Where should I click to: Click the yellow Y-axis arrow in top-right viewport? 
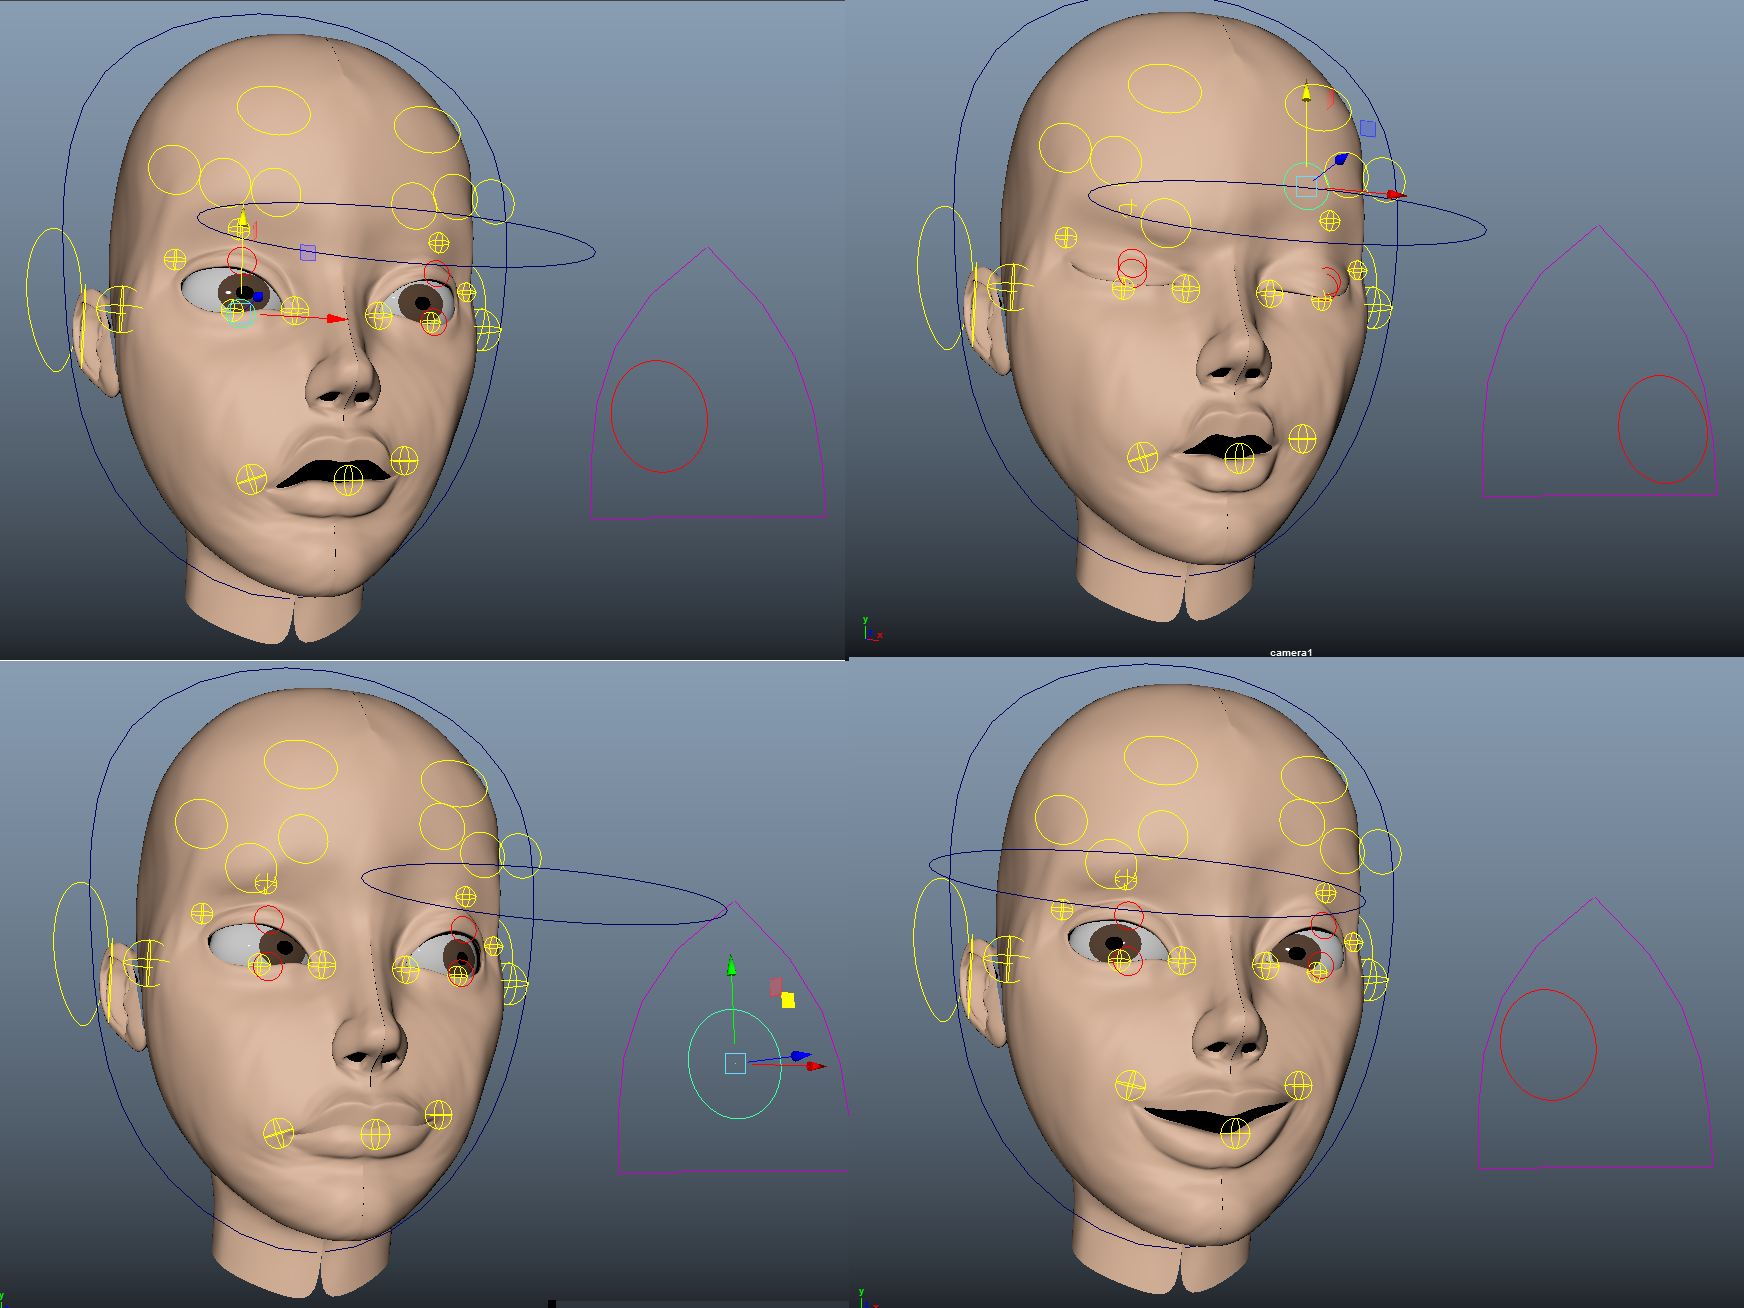(x=1306, y=93)
